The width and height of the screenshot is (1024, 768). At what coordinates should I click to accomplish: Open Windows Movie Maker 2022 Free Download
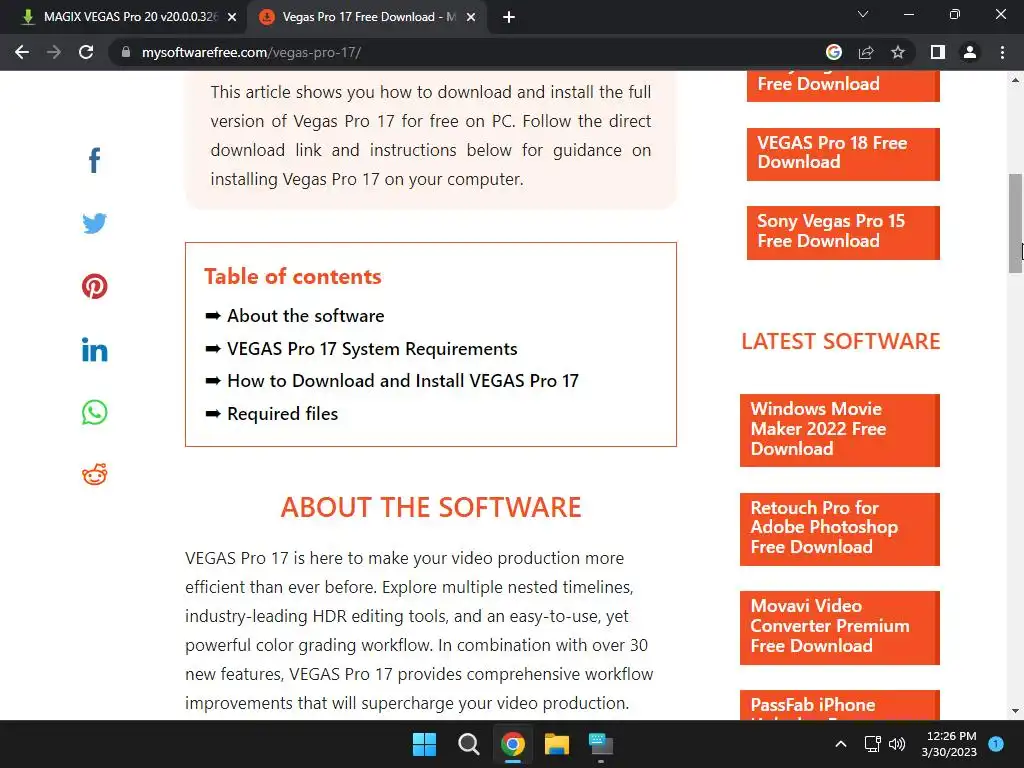(840, 430)
